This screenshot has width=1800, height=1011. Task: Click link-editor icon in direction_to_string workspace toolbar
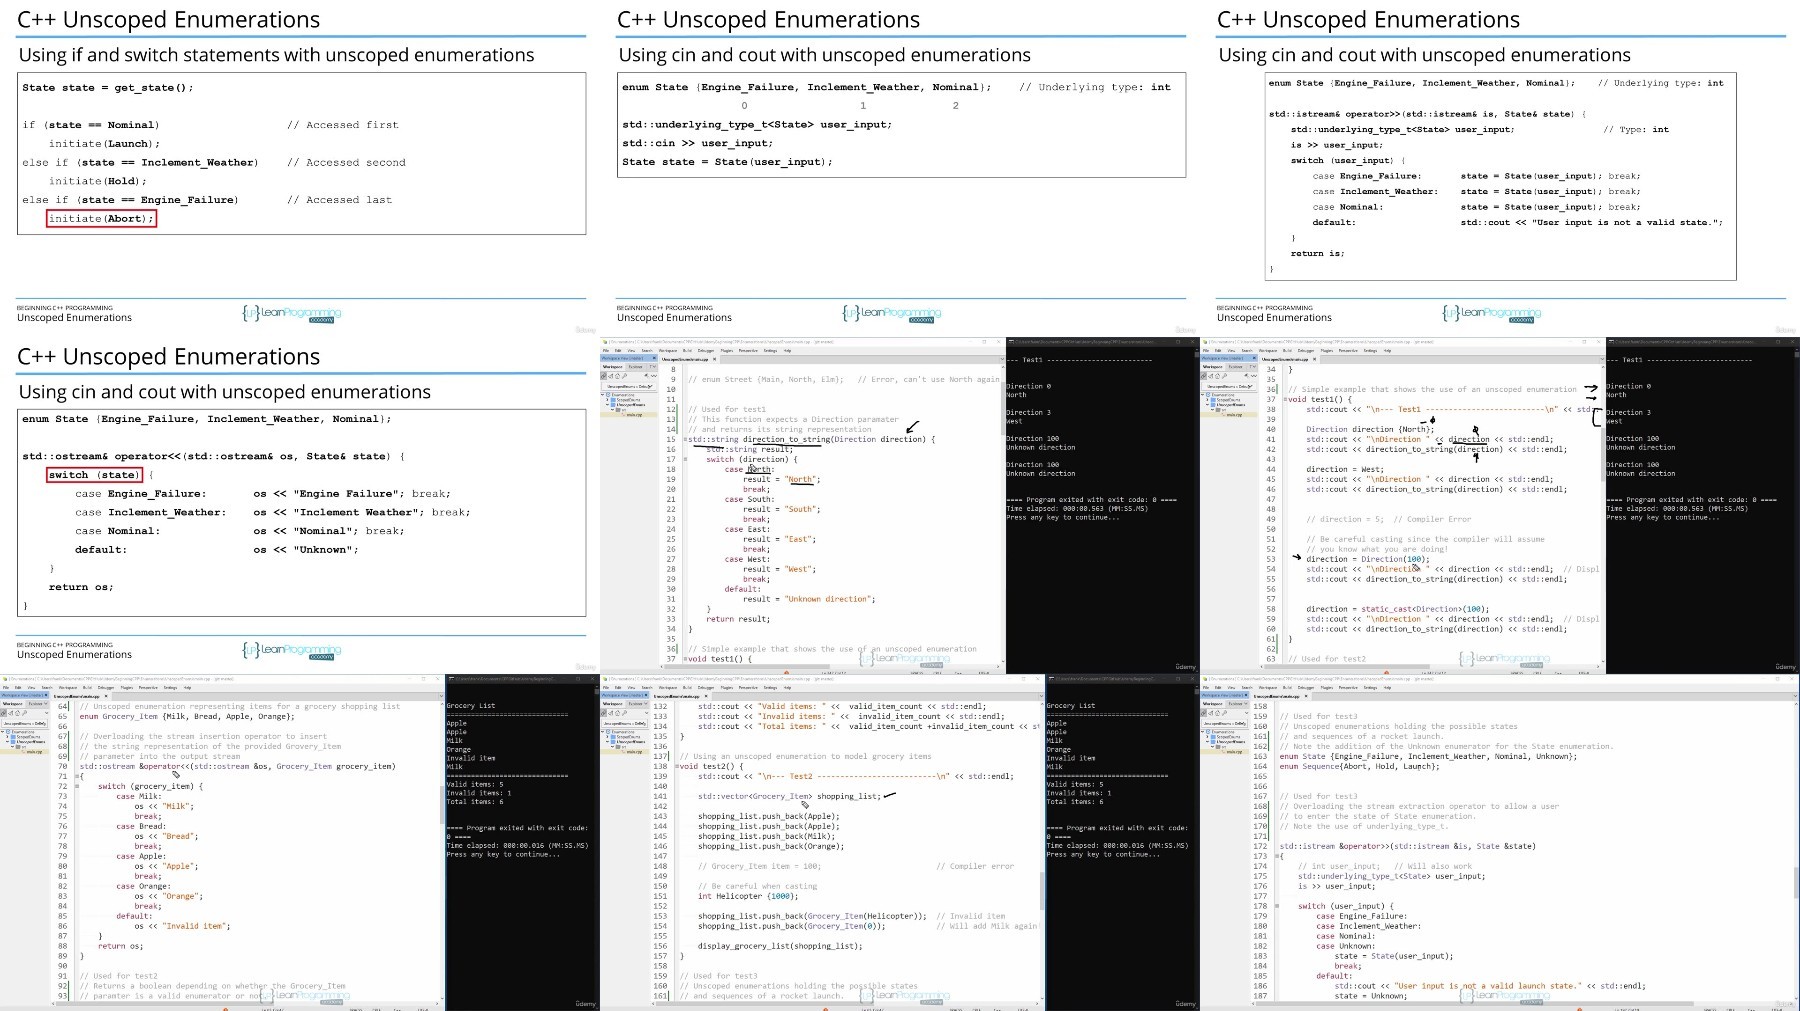click(603, 376)
